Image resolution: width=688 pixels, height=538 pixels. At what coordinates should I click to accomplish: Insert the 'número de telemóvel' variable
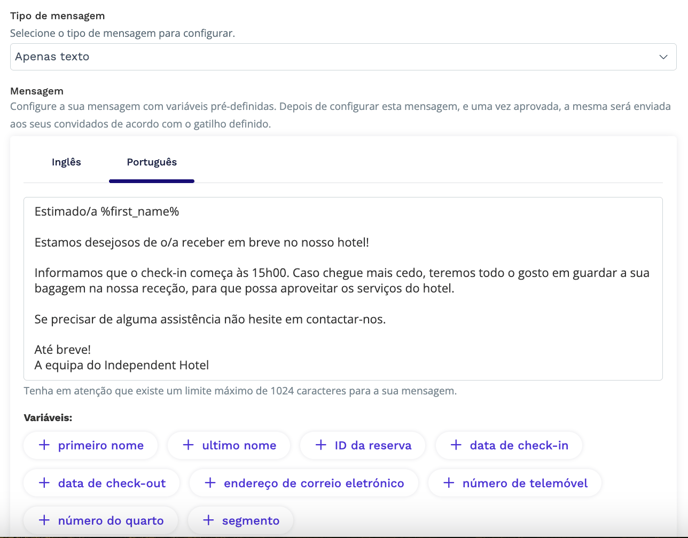coord(515,483)
